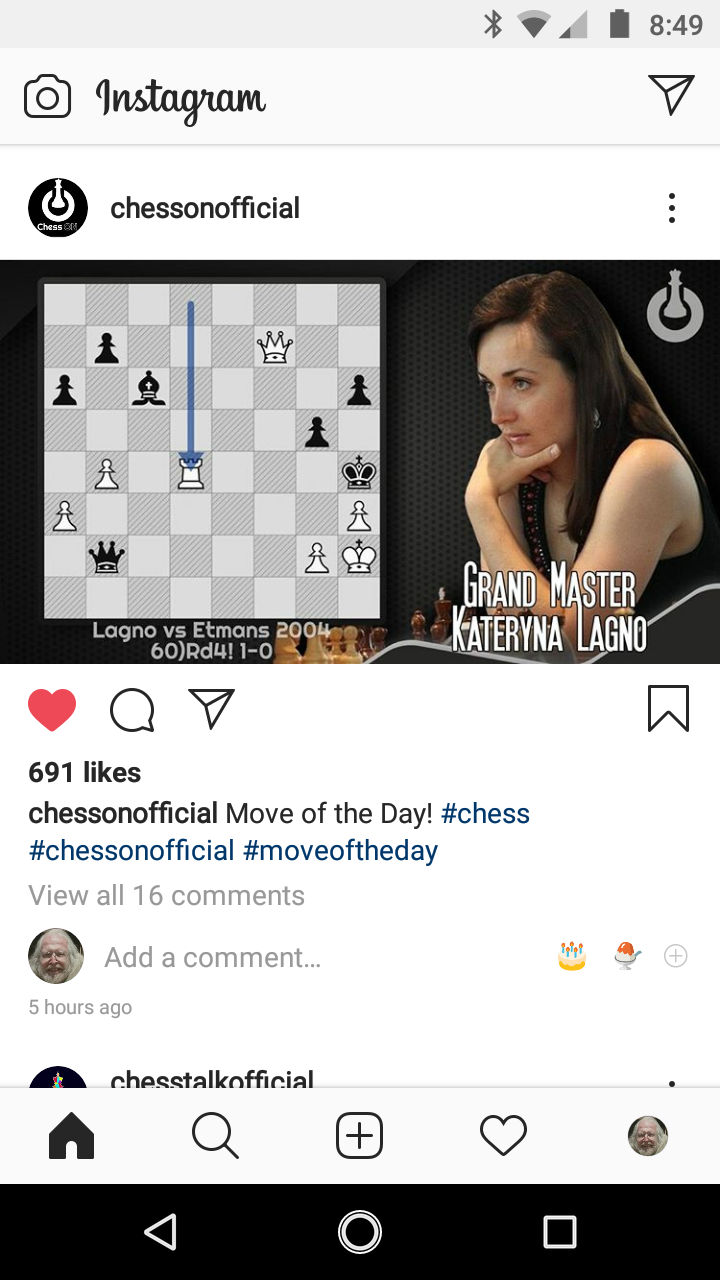
Task: Open the chess move post image
Action: click(360, 462)
